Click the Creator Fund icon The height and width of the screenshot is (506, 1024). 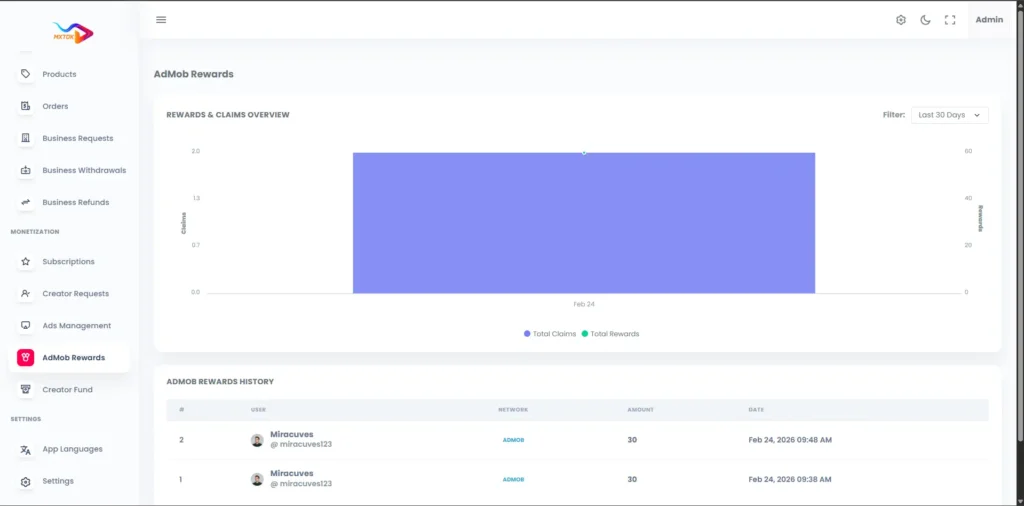pos(26,390)
